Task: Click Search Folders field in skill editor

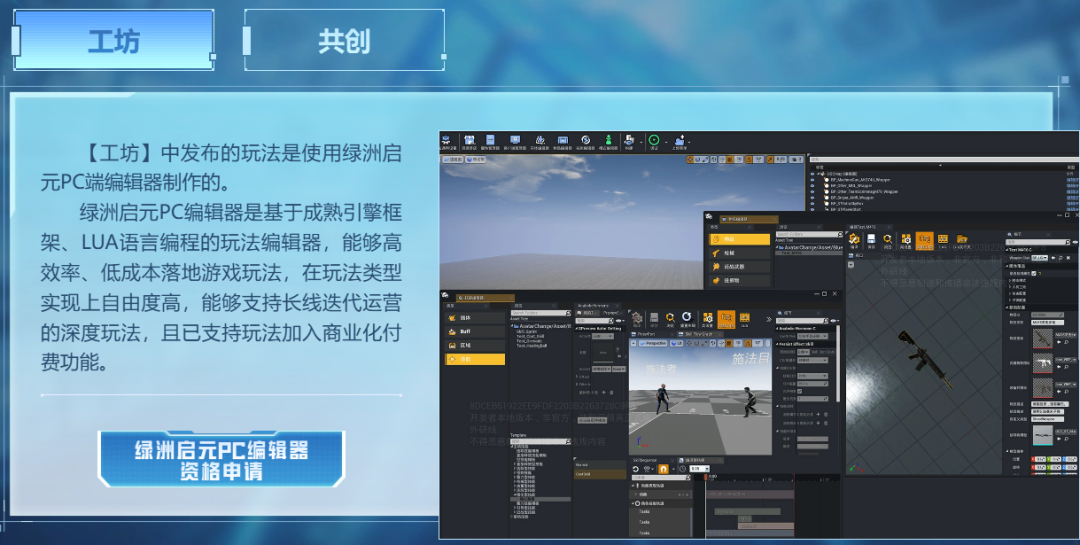Action: [539, 313]
